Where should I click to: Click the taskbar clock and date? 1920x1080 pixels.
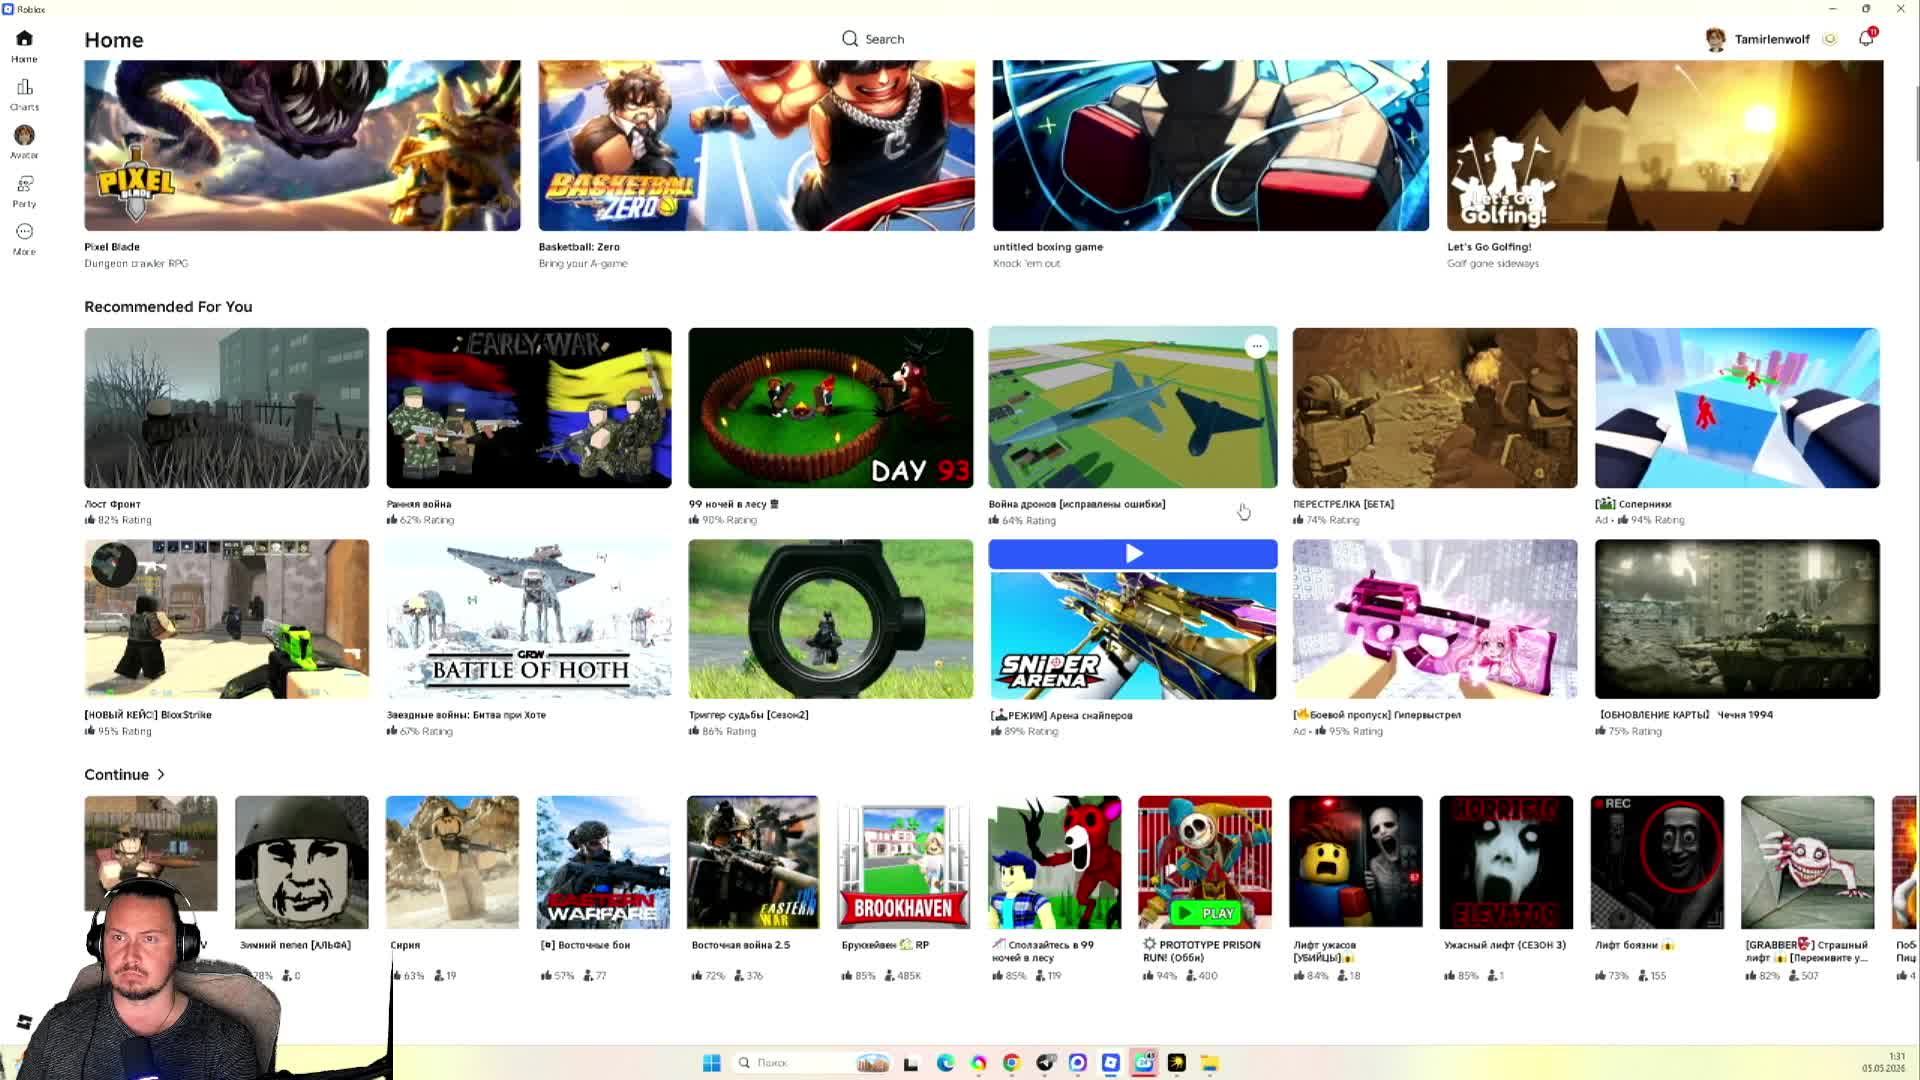[x=1884, y=1062]
